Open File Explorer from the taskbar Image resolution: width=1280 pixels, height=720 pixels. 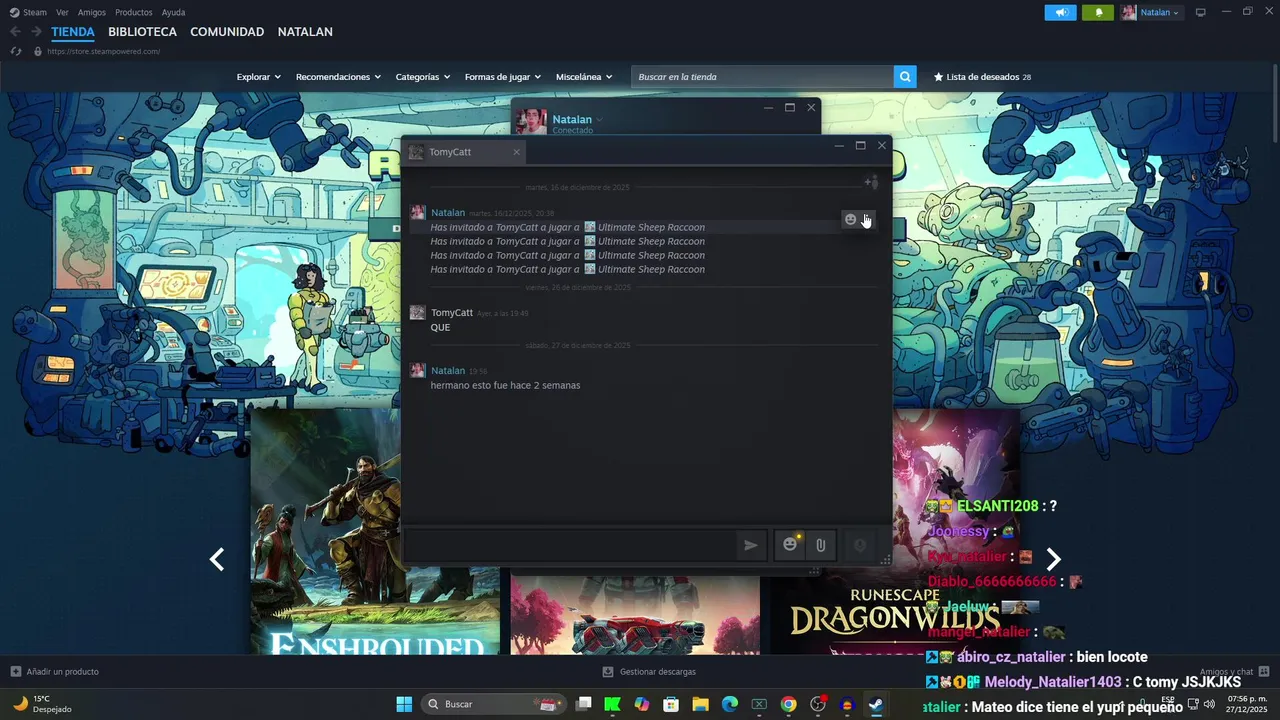coord(701,704)
